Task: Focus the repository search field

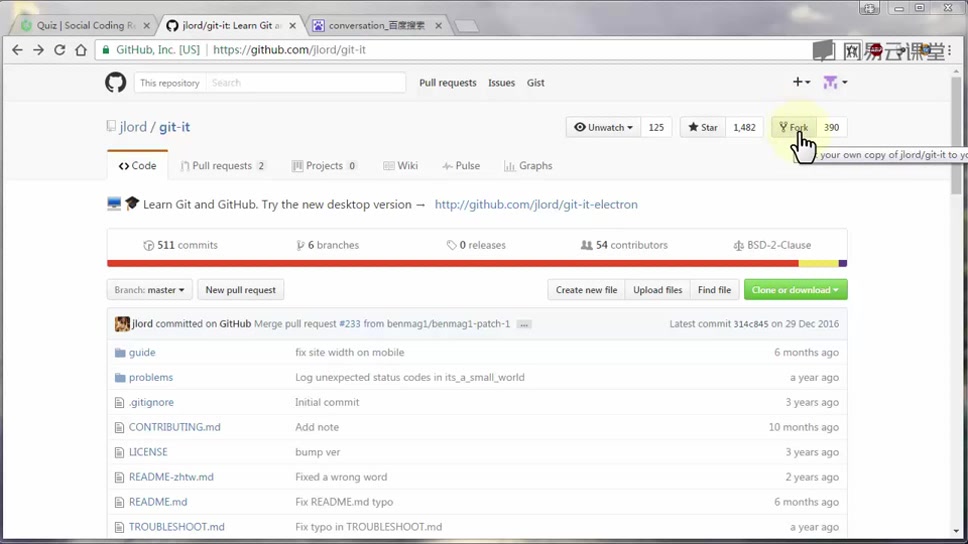Action: [x=306, y=83]
